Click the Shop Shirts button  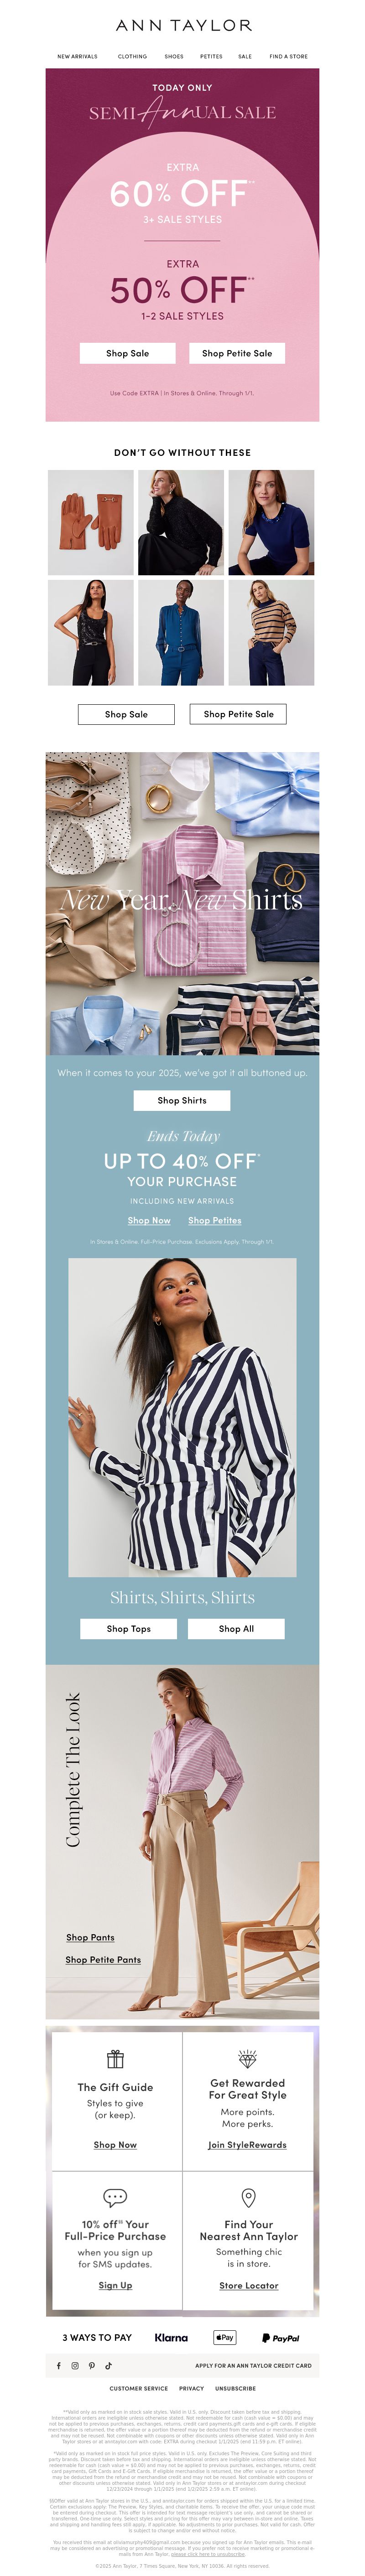[182, 1100]
